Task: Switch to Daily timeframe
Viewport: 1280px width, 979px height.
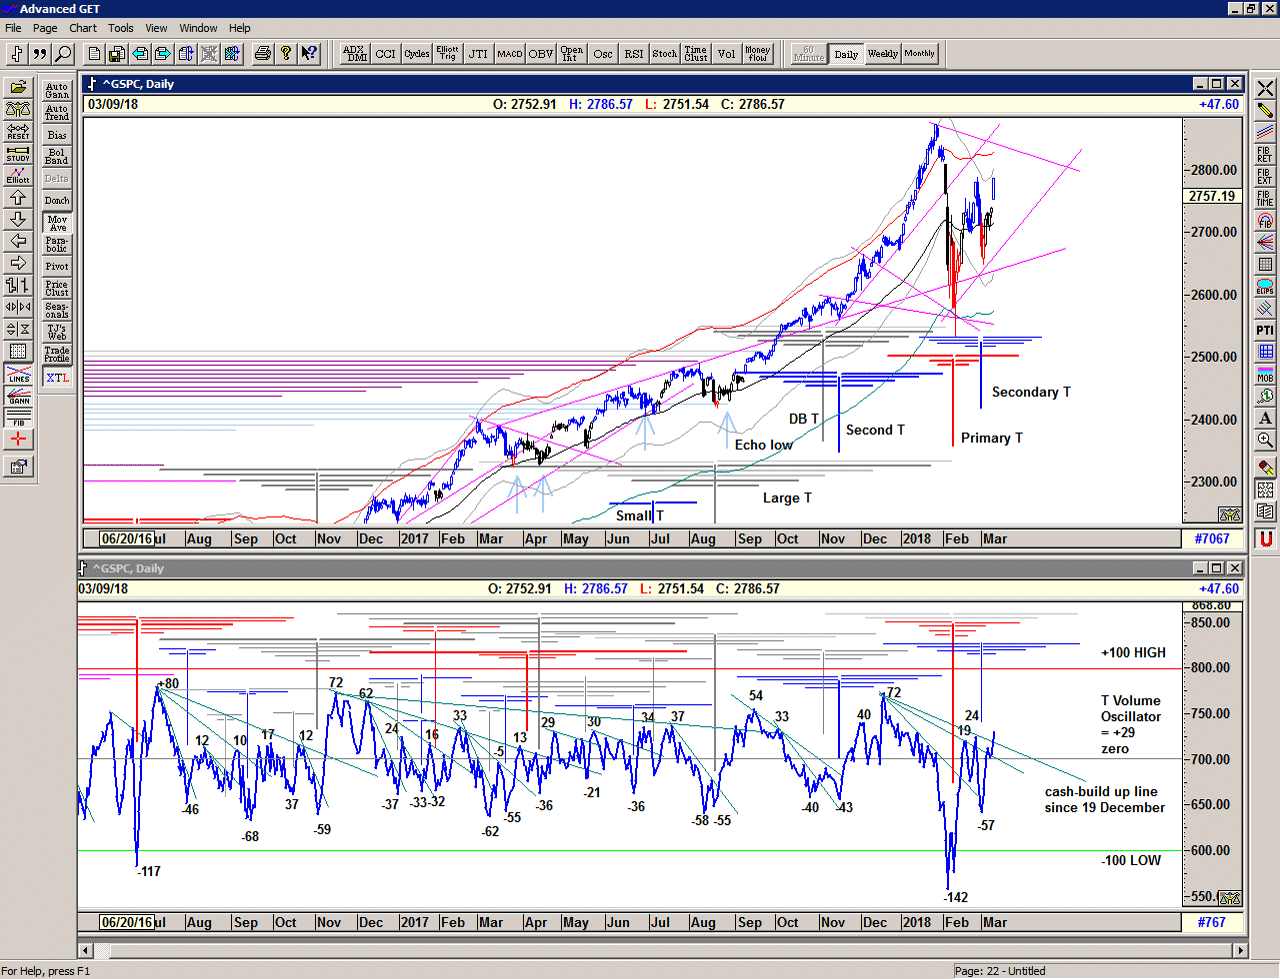Action: pos(846,54)
